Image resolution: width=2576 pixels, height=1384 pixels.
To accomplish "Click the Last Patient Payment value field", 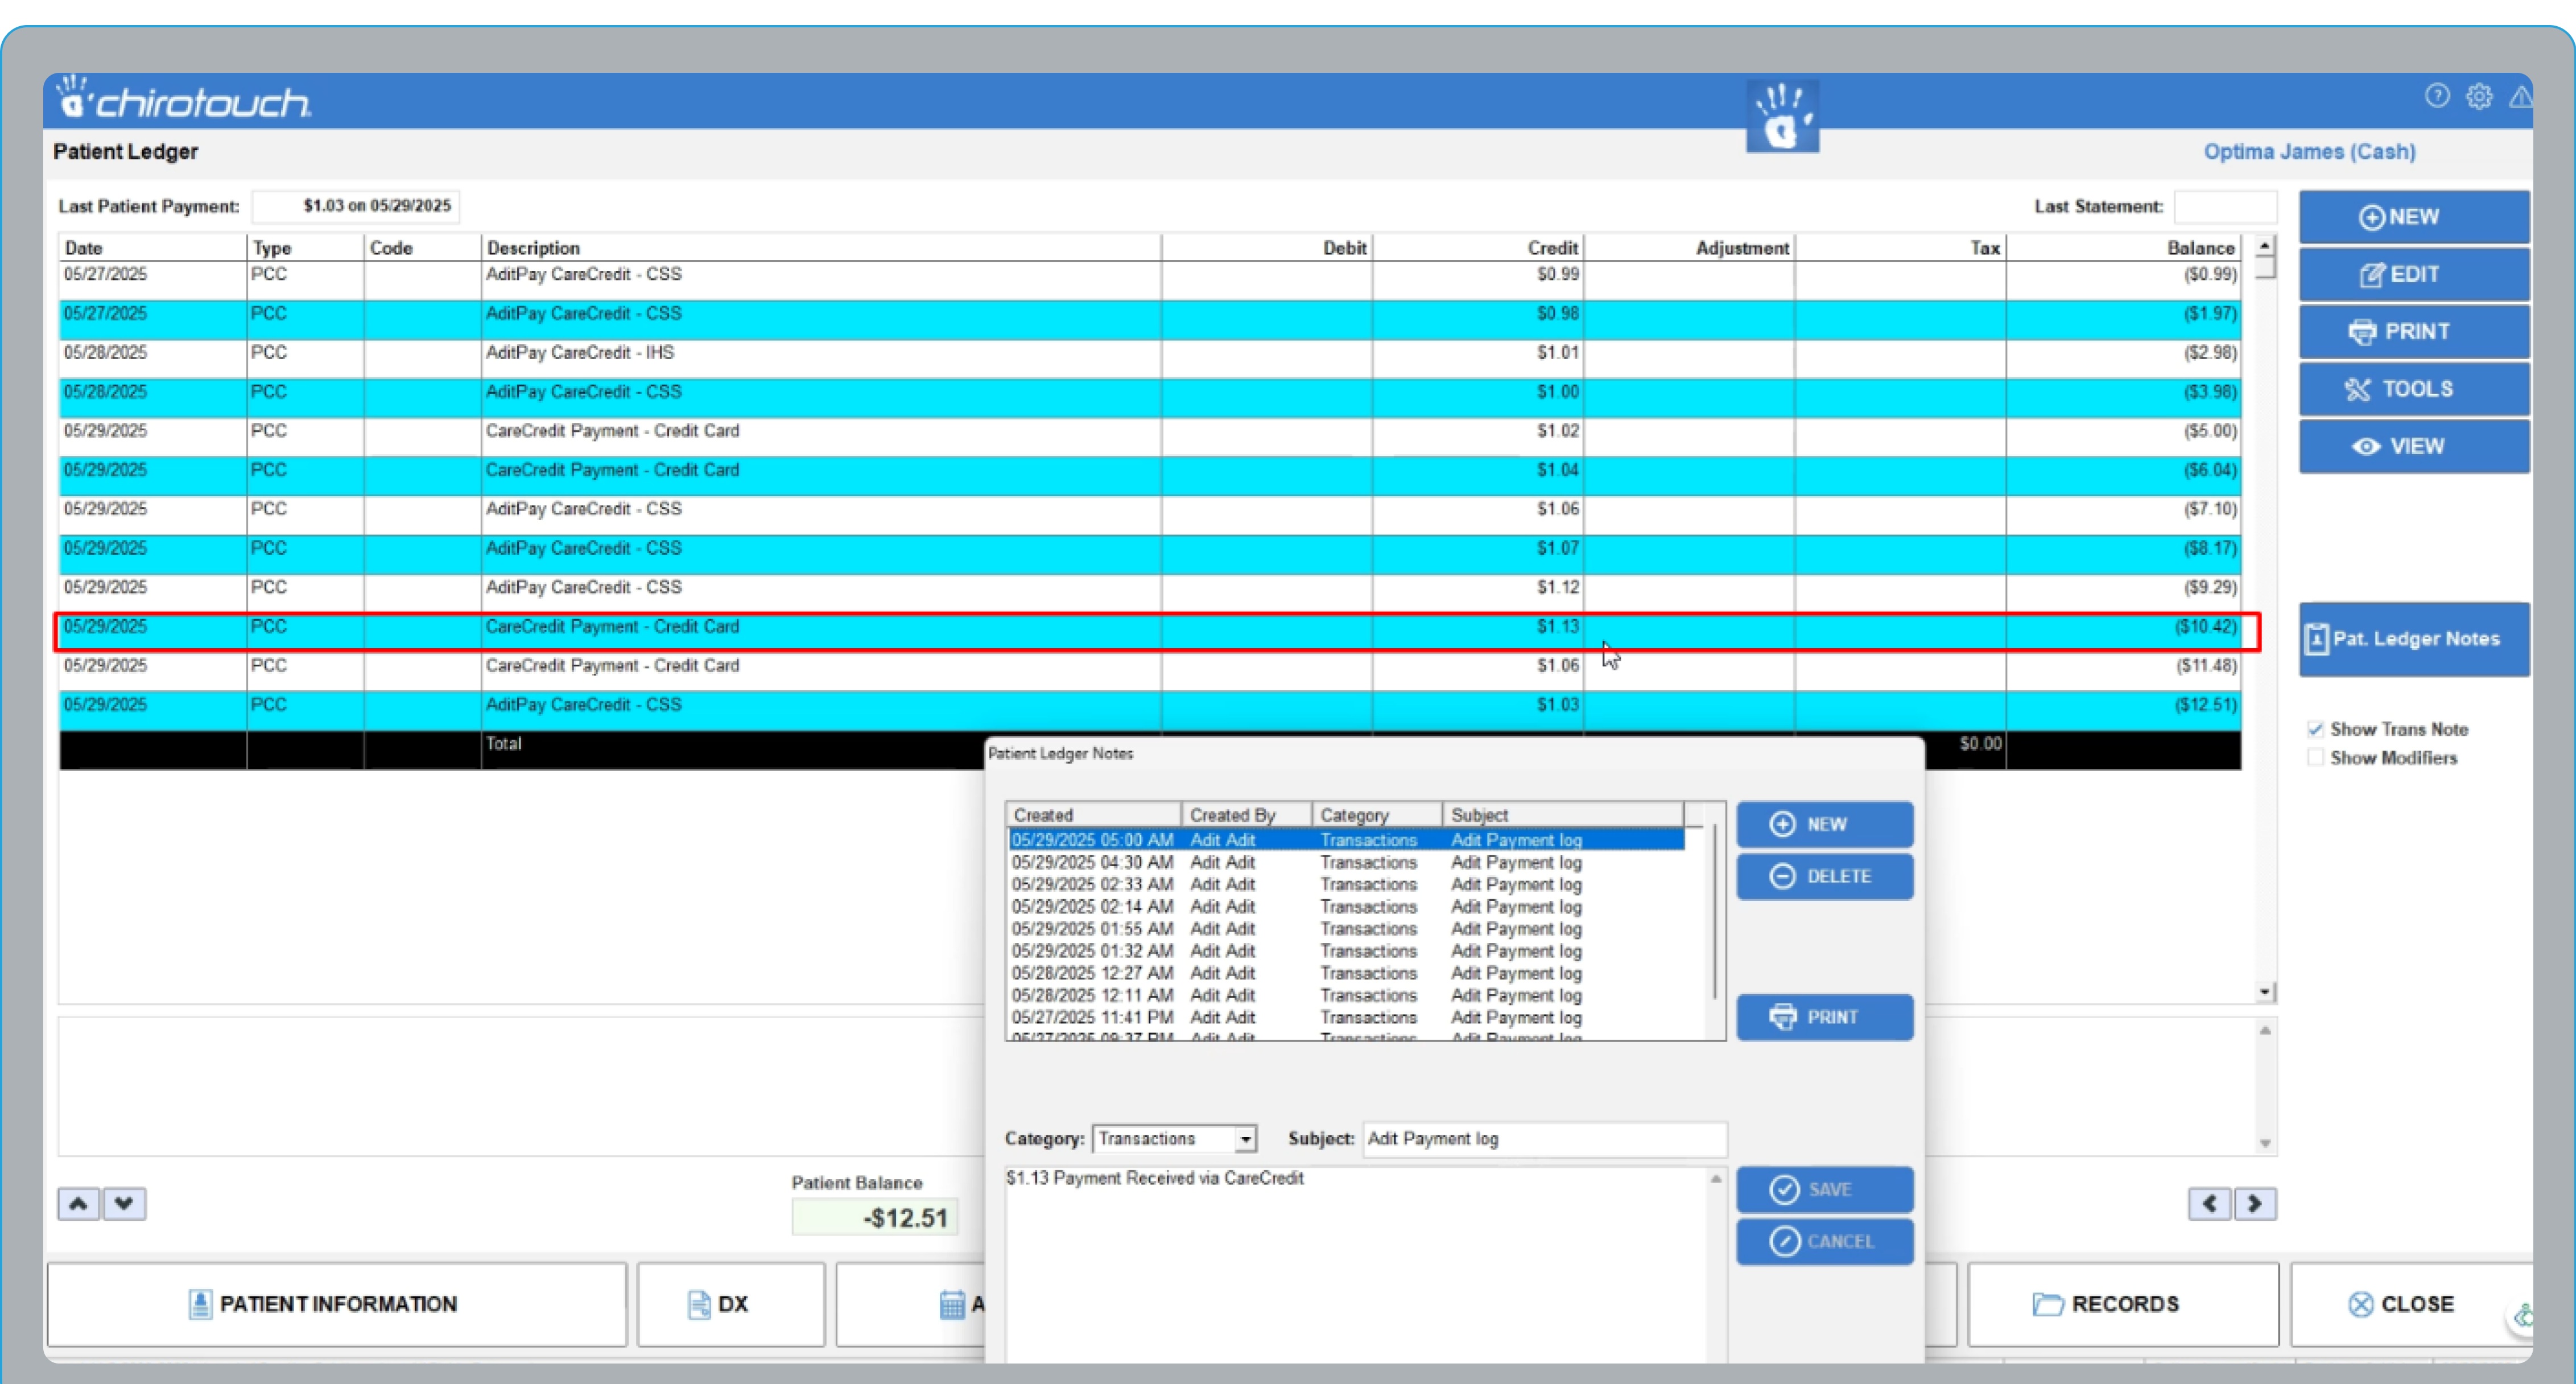I will (x=355, y=206).
